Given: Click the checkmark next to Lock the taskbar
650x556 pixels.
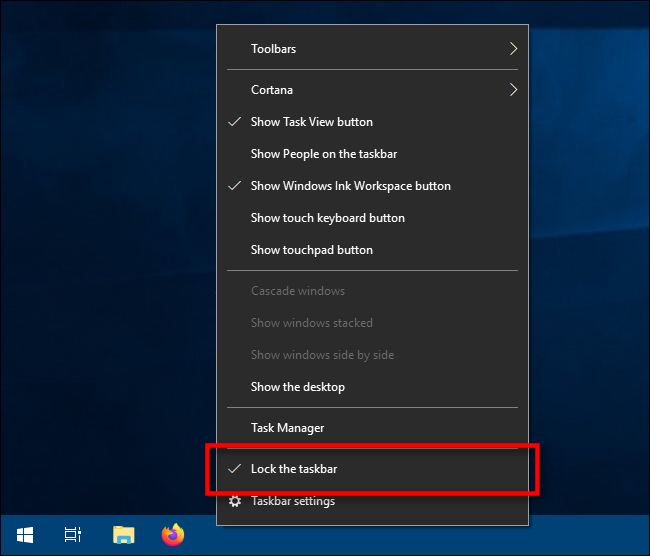Looking at the screenshot, I should 235,469.
